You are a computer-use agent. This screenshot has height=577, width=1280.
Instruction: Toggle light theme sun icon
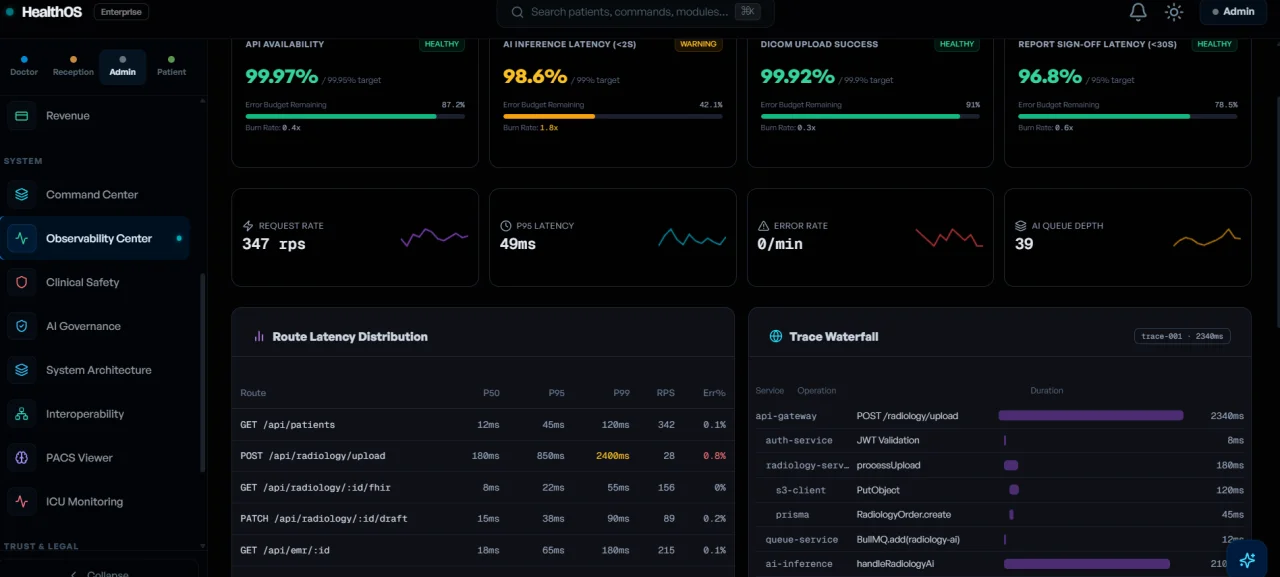[x=1174, y=12]
